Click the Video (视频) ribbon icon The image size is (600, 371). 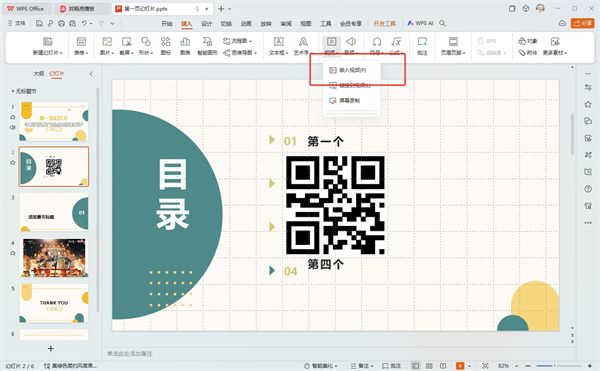coord(331,41)
